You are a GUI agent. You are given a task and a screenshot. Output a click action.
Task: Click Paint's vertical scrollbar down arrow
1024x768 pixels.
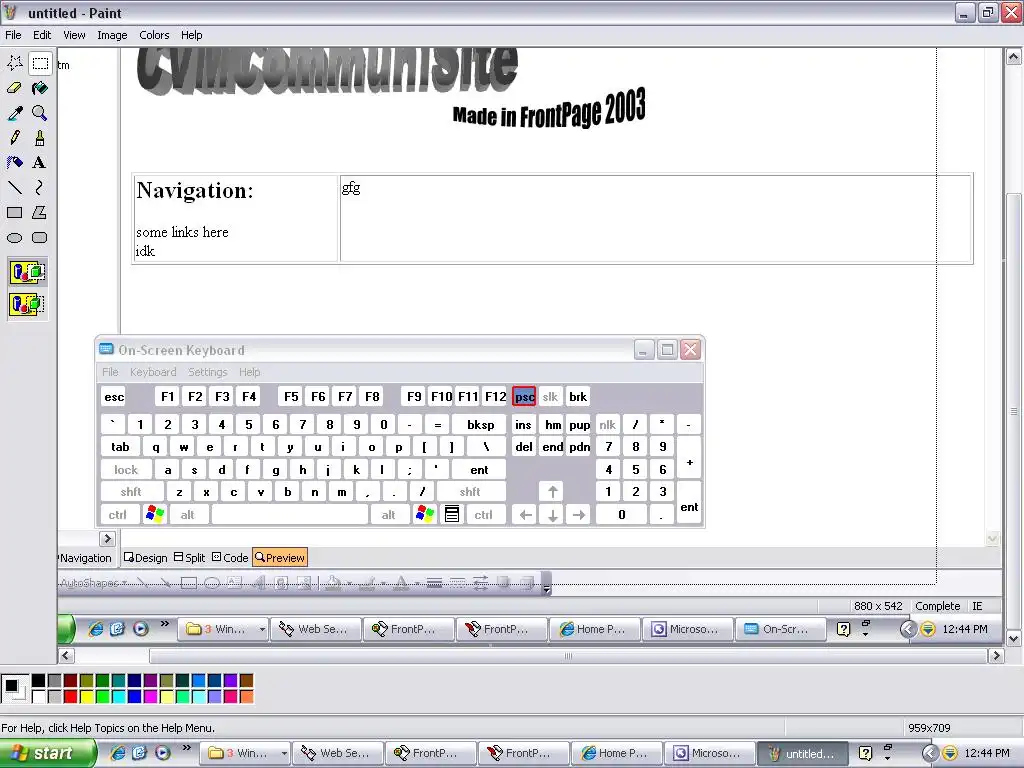(1014, 638)
